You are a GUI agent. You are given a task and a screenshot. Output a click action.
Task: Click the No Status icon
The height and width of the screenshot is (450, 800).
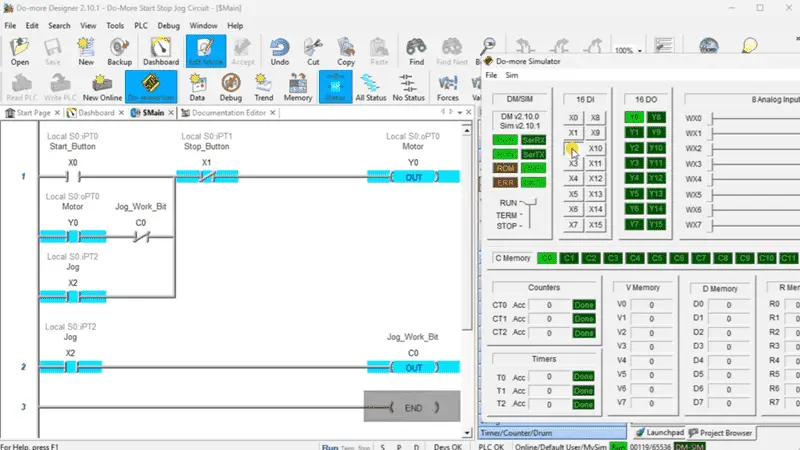(408, 87)
